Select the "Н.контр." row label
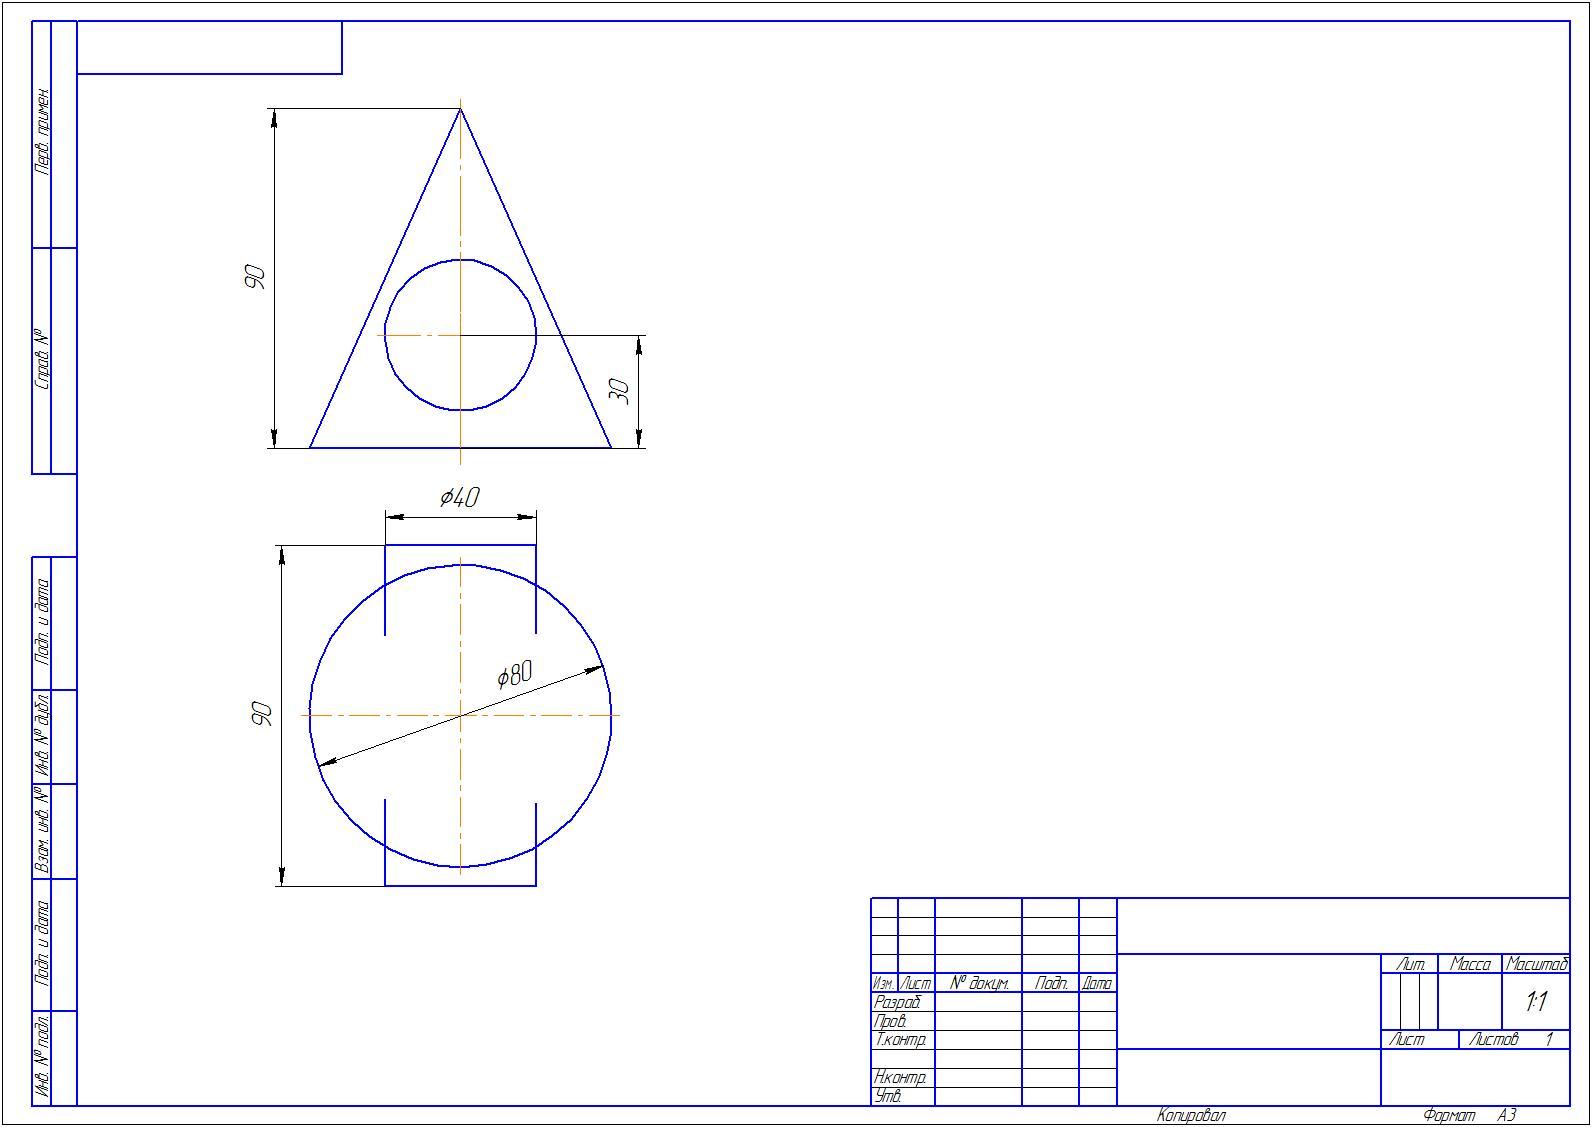This screenshot has height=1127, width=1592. tap(900, 1078)
